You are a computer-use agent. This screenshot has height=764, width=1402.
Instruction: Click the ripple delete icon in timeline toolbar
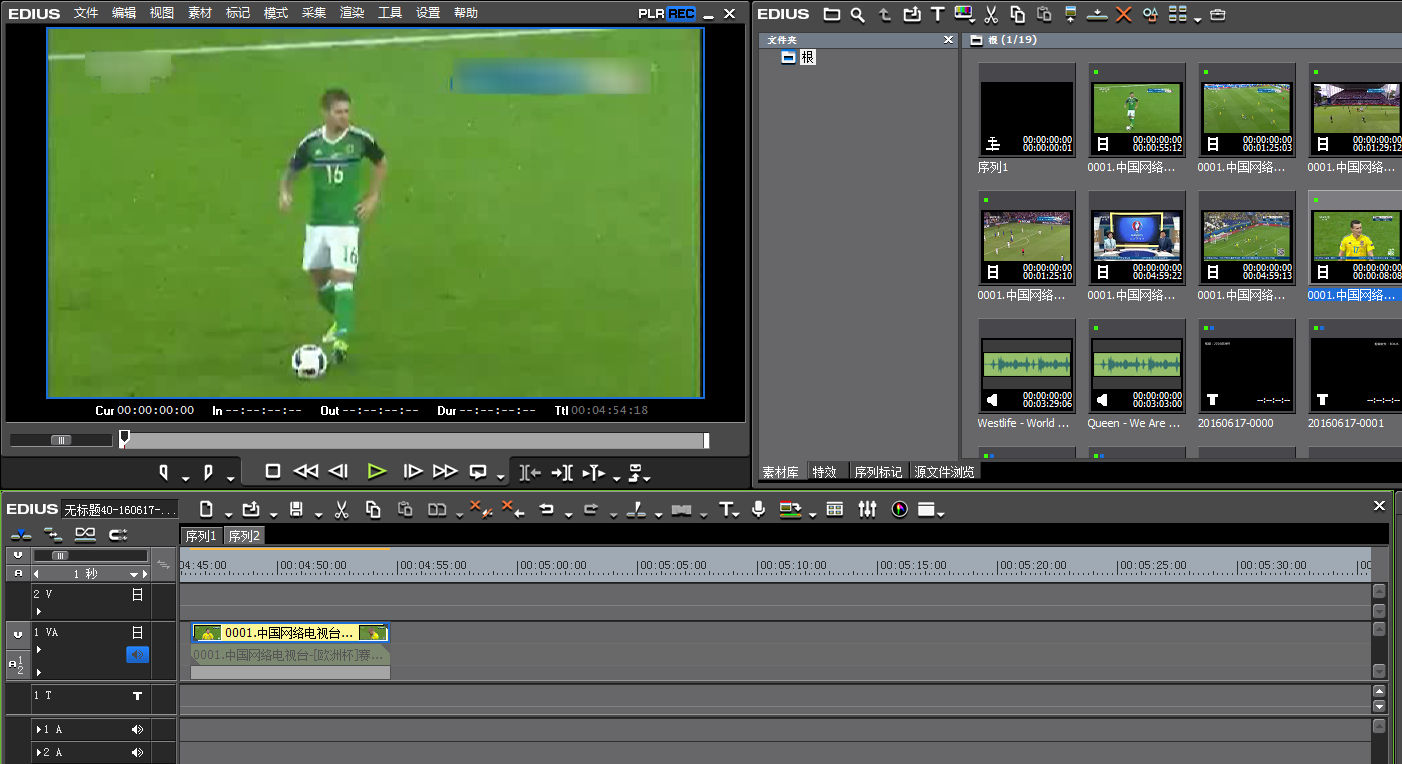click(x=513, y=509)
